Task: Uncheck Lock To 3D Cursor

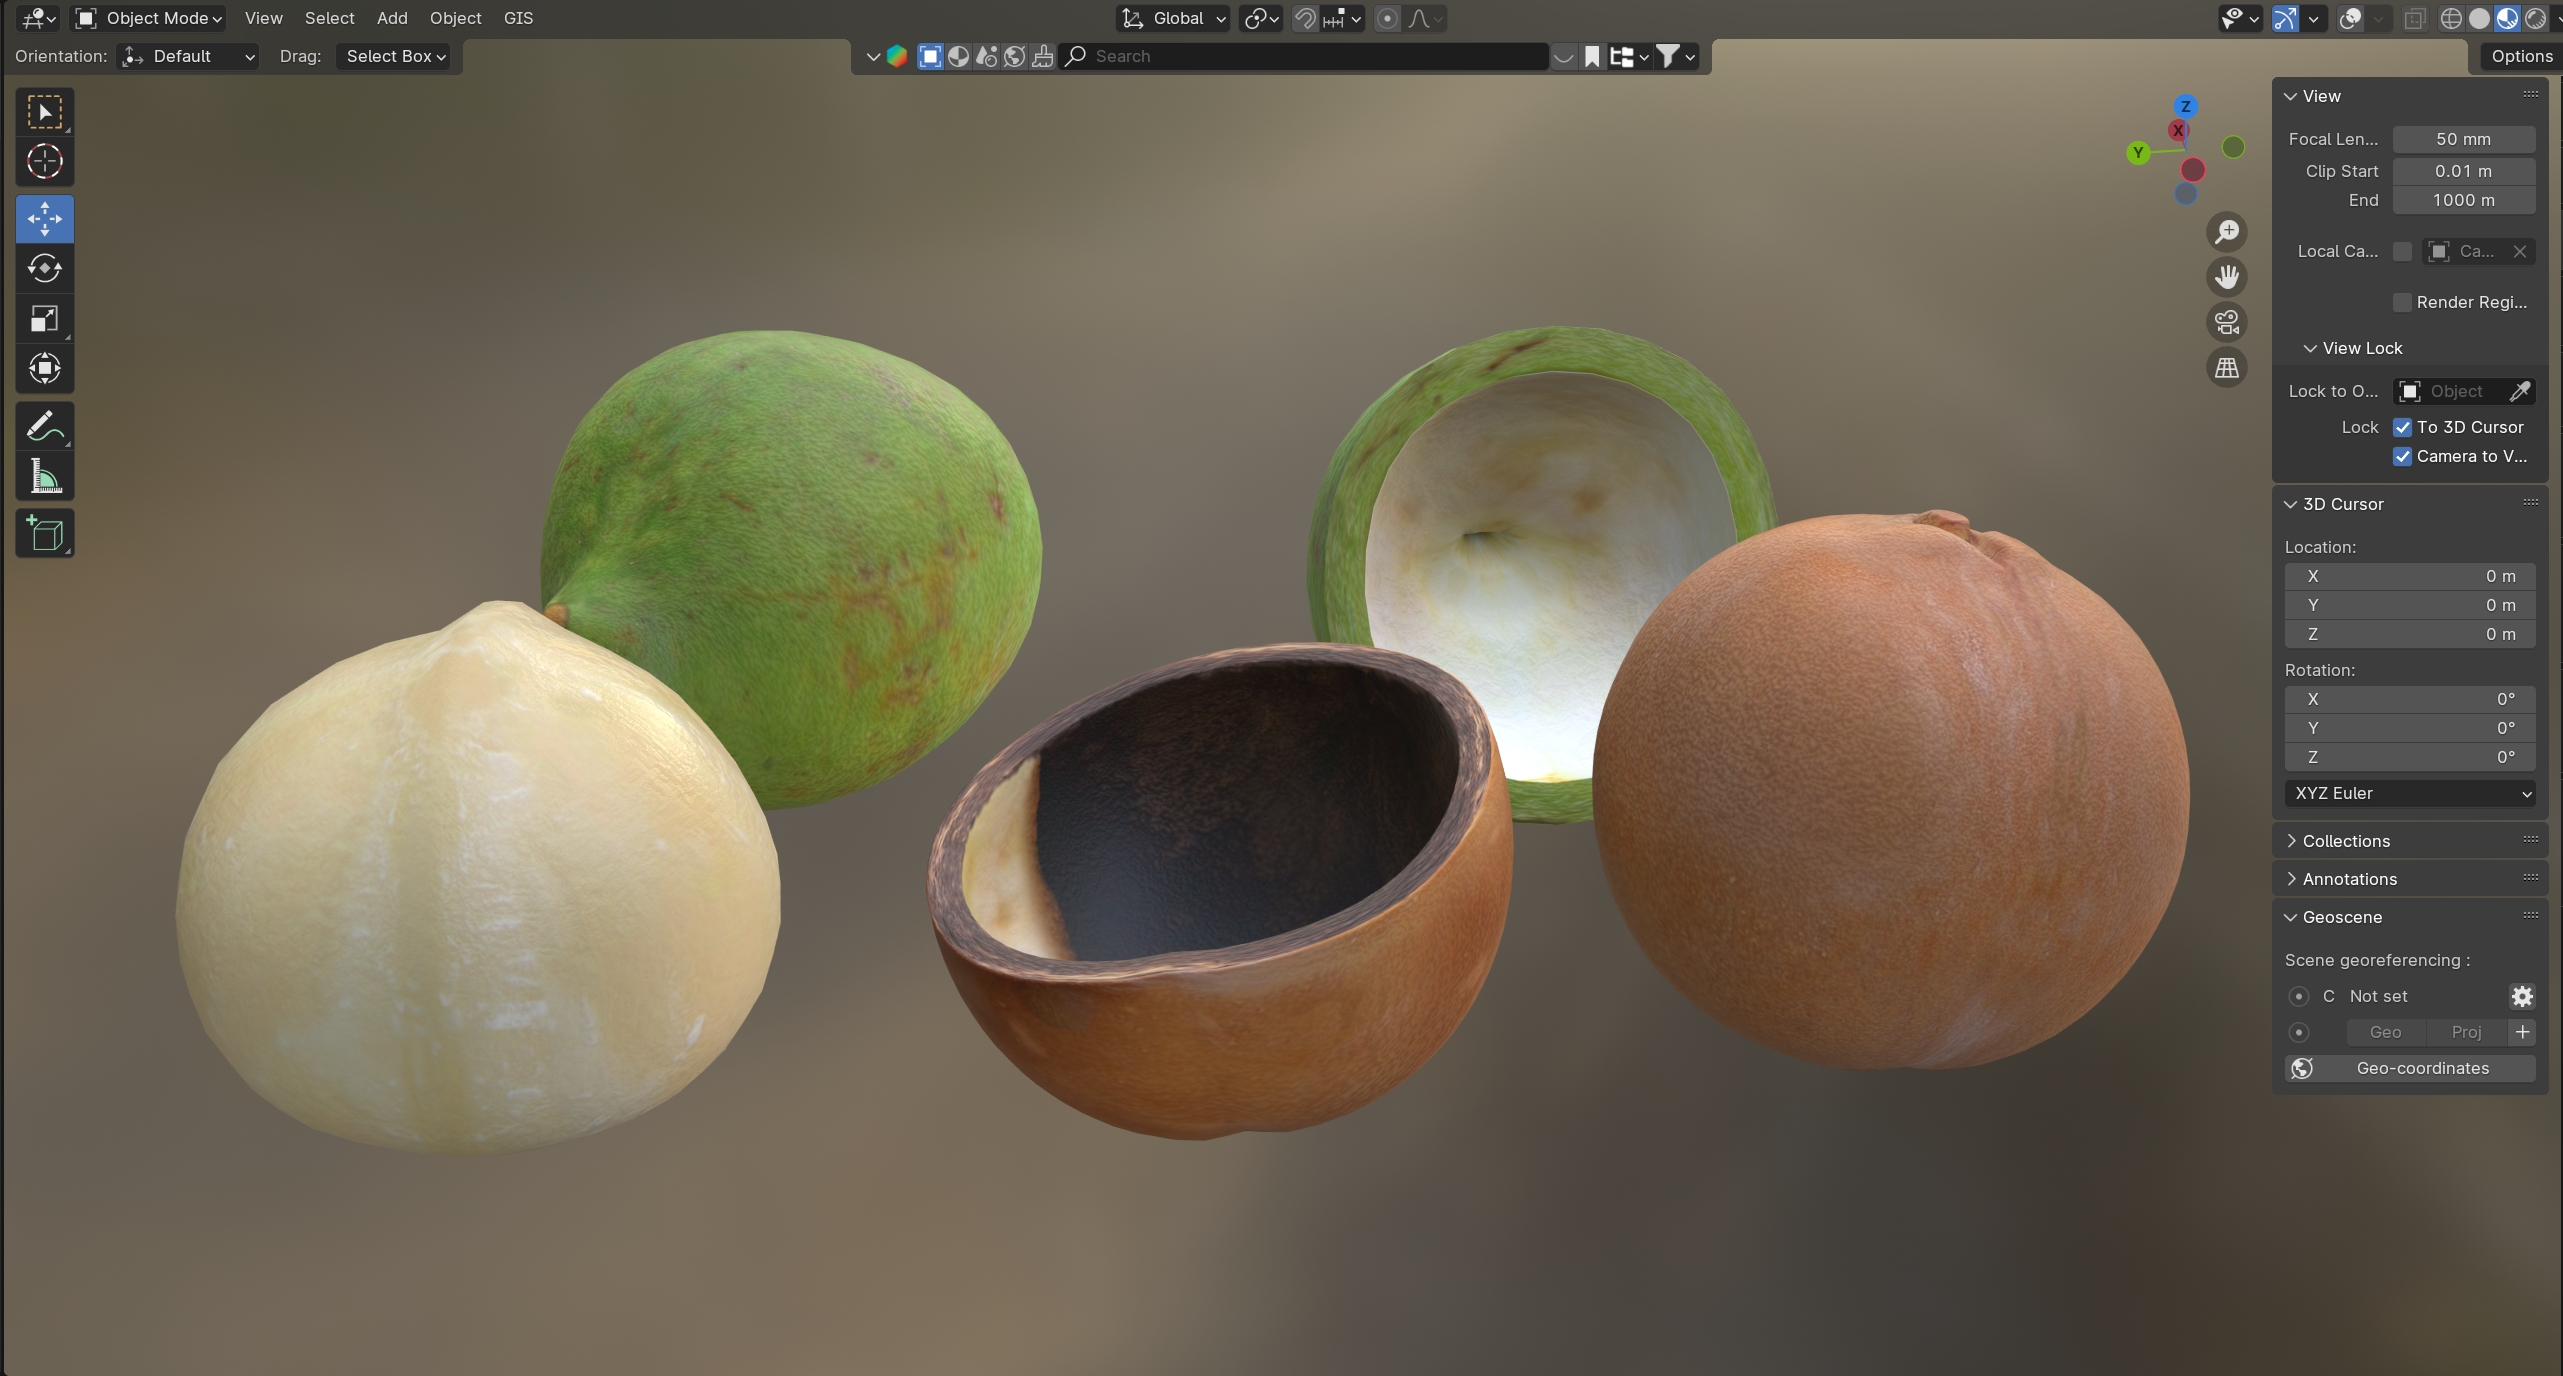Action: (x=2402, y=427)
